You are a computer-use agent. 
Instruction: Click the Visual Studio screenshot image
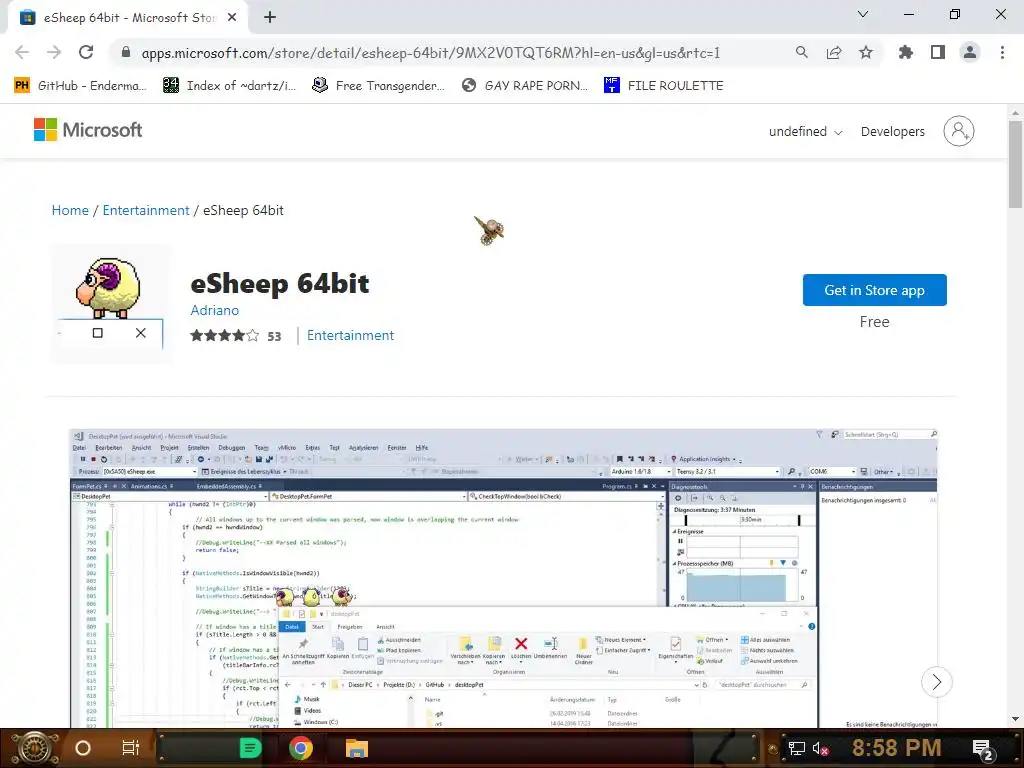(503, 578)
